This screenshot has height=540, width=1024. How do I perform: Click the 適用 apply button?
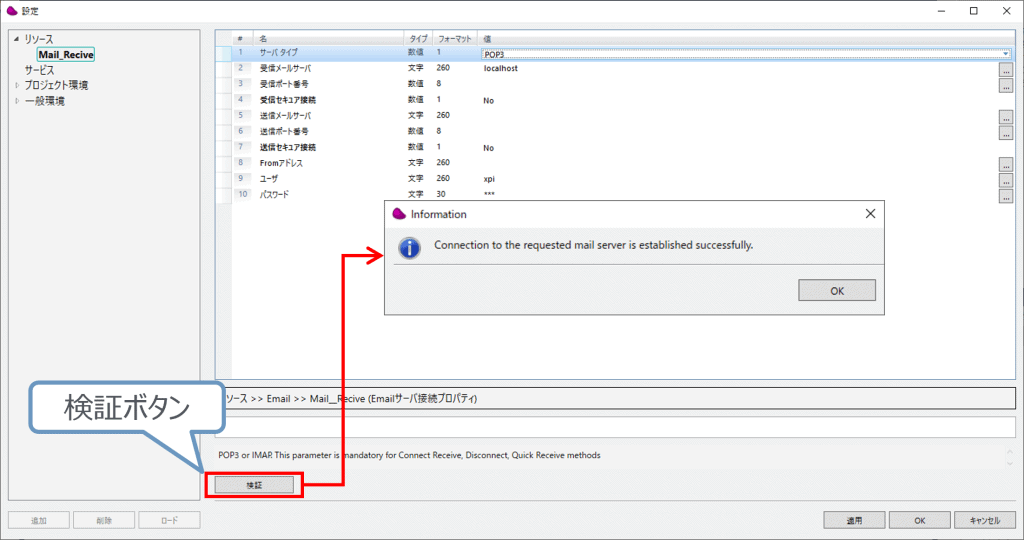[853, 520]
